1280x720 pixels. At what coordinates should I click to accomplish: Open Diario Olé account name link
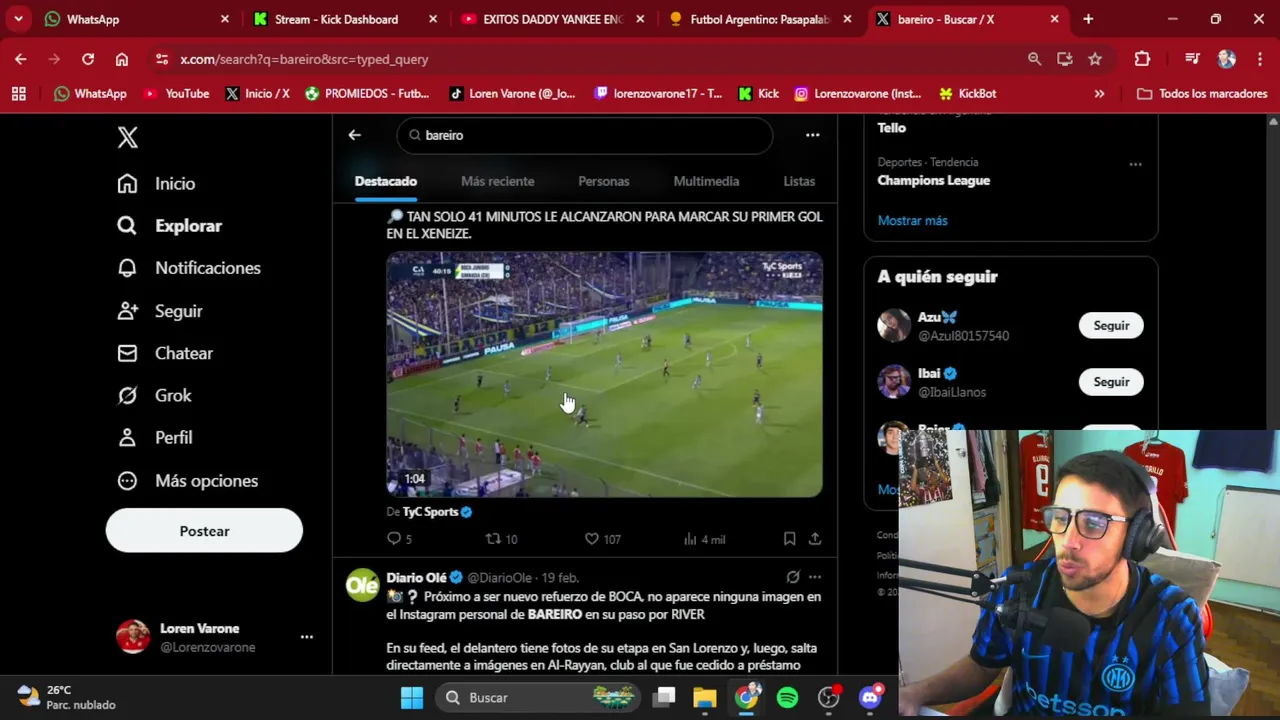pos(417,578)
